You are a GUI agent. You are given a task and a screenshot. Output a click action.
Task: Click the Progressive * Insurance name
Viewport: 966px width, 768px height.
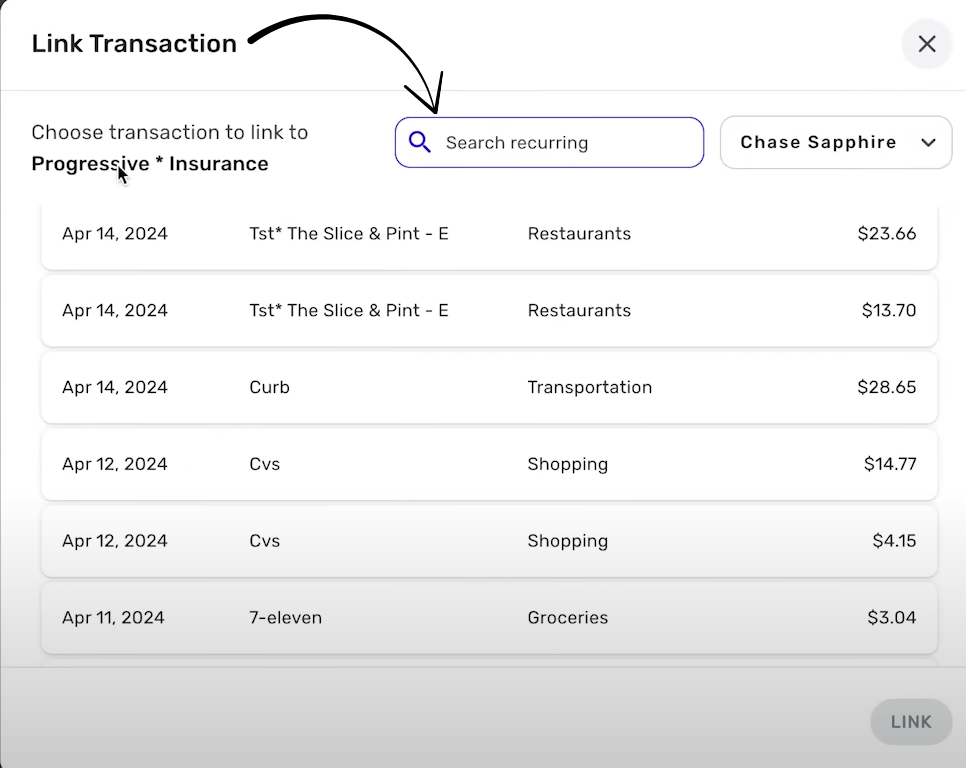(x=150, y=164)
